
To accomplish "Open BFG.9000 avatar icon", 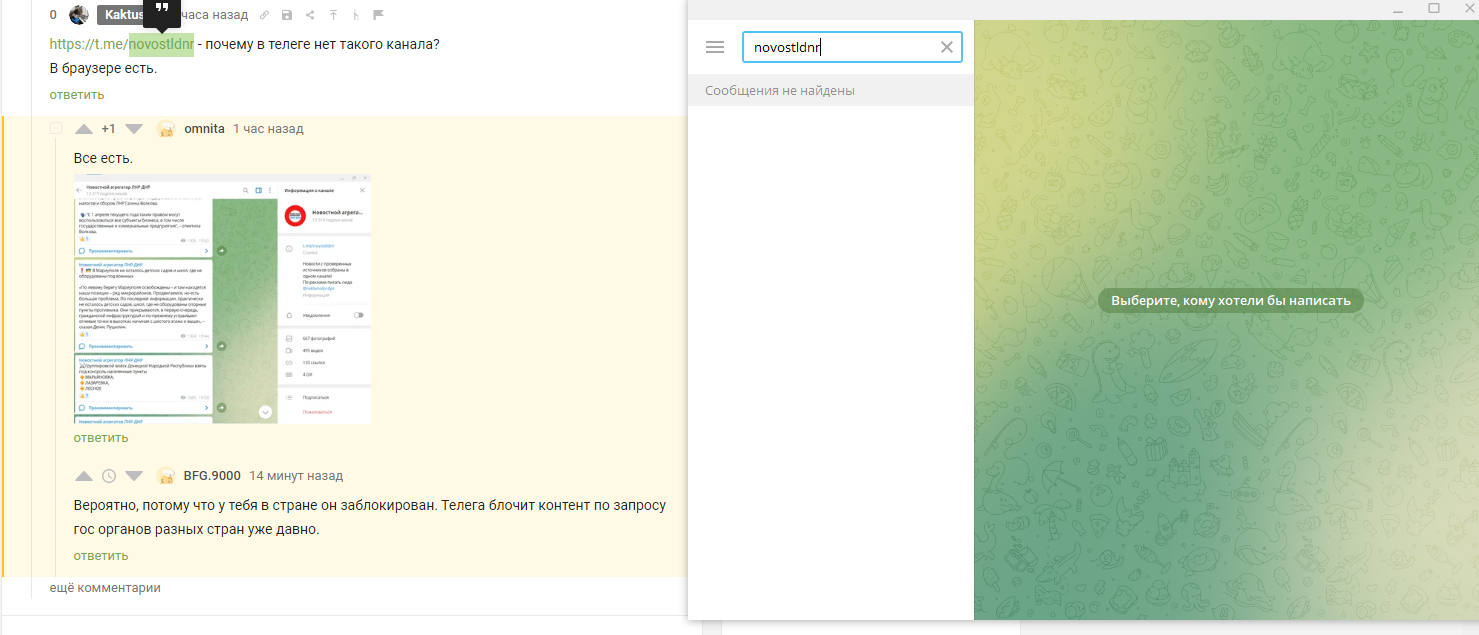I will click(x=167, y=476).
